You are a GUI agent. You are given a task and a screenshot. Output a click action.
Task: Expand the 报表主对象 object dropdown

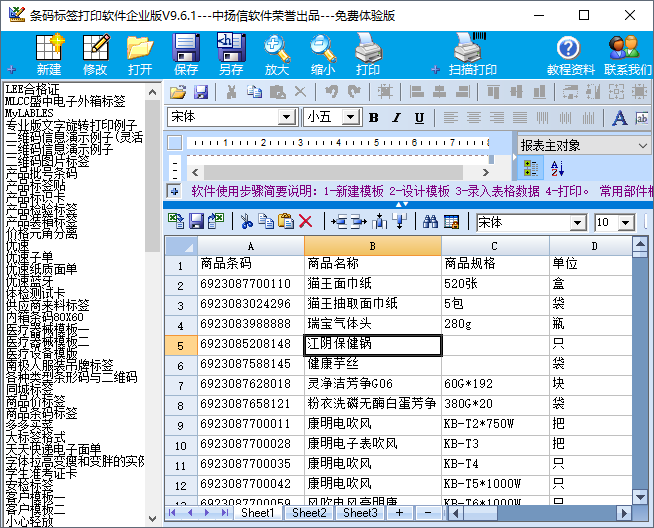(x=642, y=146)
